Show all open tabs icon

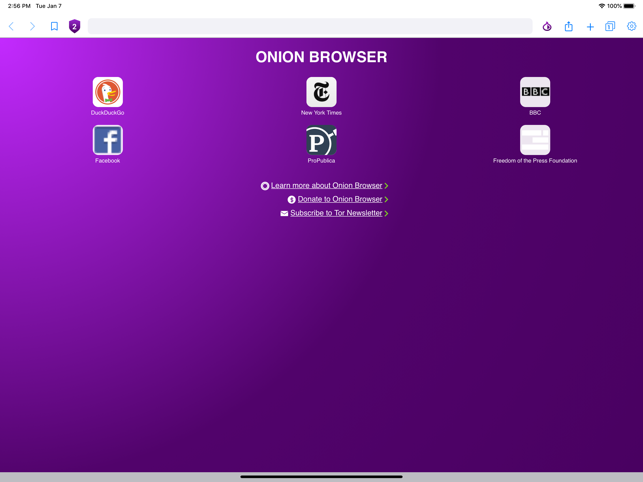[610, 27]
